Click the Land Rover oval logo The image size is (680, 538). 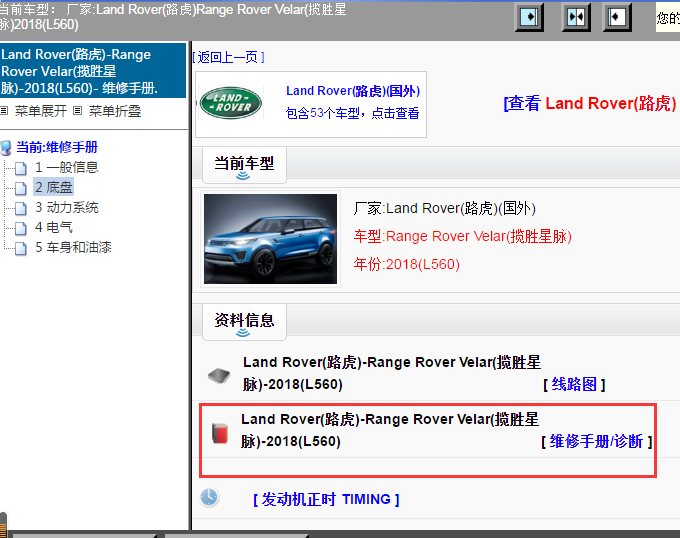pyautogui.click(x=231, y=103)
